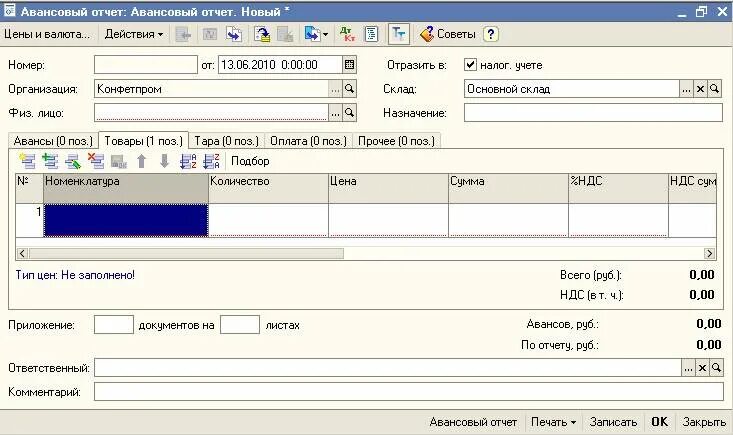Click the magnifier icon next to Физ. лицо
The image size is (733, 435).
pos(349,113)
